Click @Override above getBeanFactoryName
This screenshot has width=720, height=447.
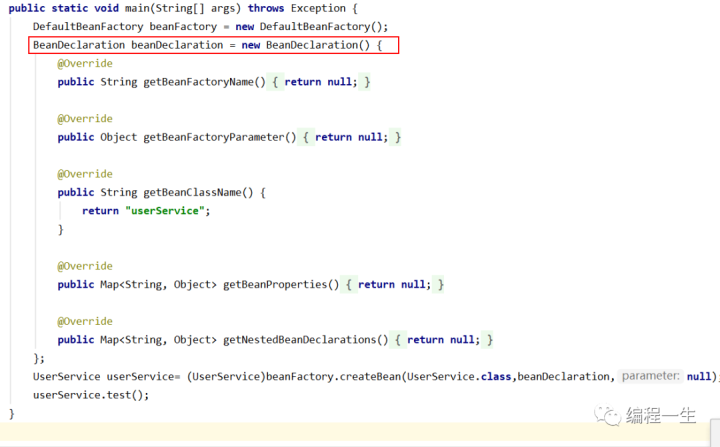point(85,63)
